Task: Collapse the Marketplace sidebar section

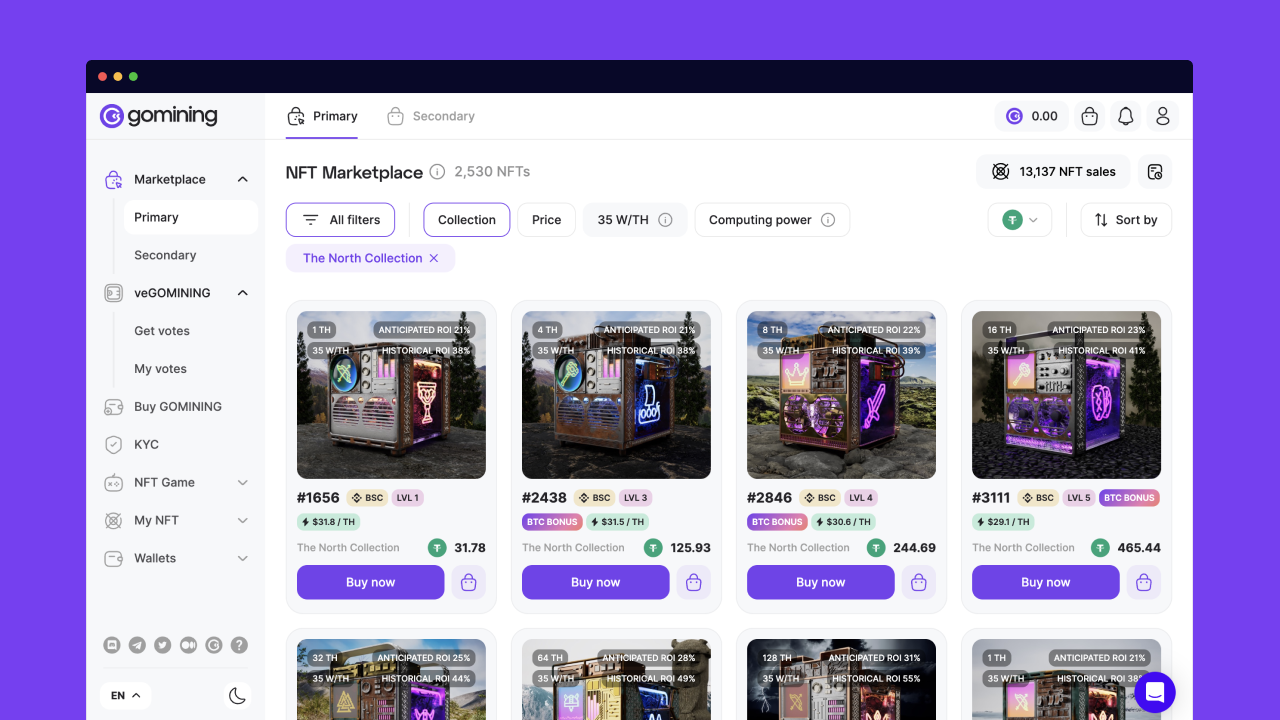Action: 242,180
